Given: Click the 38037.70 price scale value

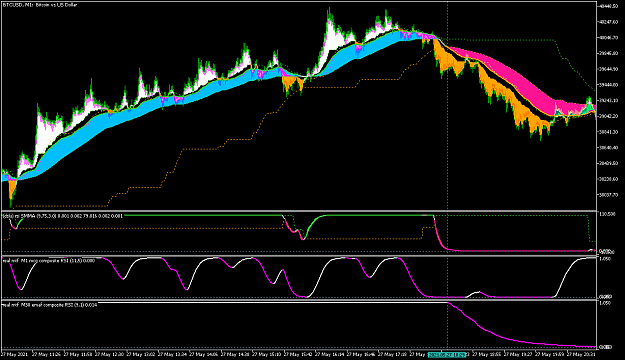Looking at the screenshot, I should (x=608, y=195).
